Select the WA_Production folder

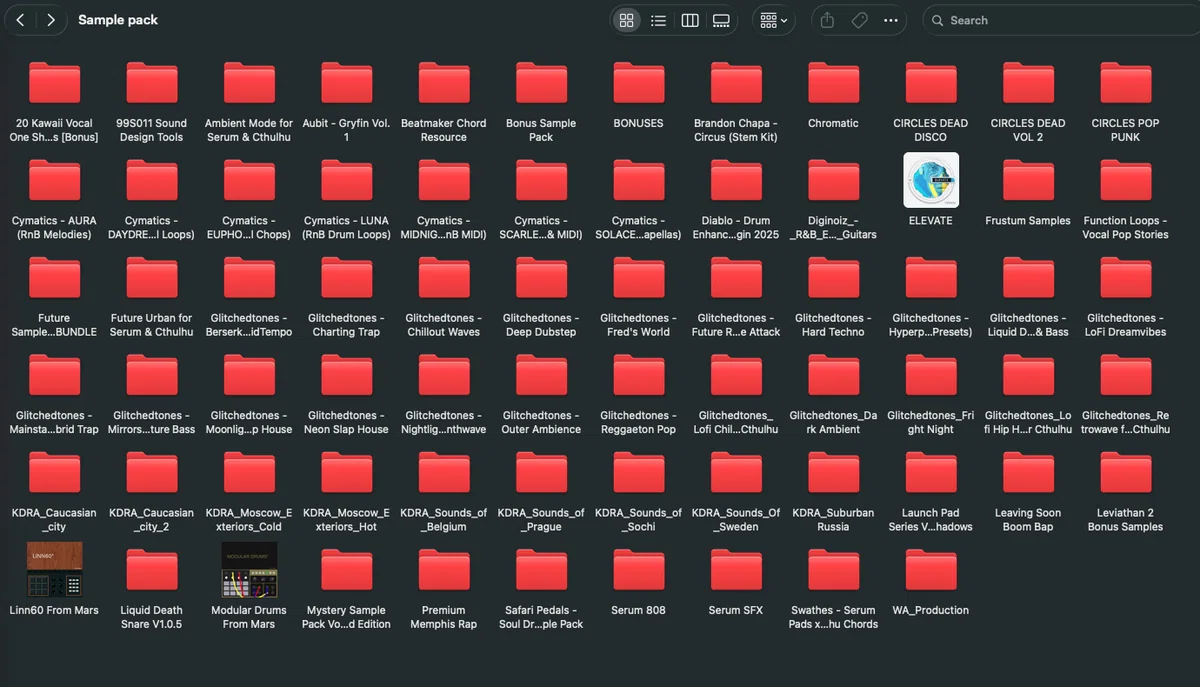931,571
